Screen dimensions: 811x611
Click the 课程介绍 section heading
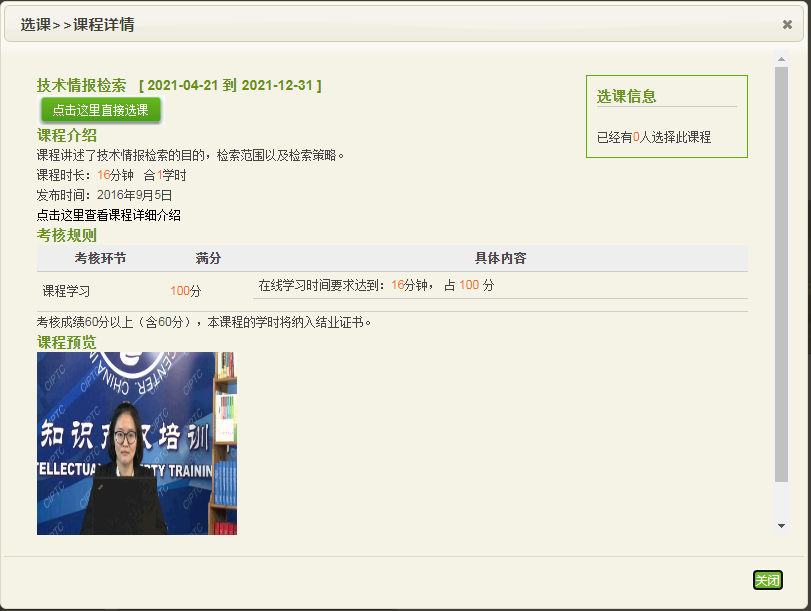click(x=67, y=135)
